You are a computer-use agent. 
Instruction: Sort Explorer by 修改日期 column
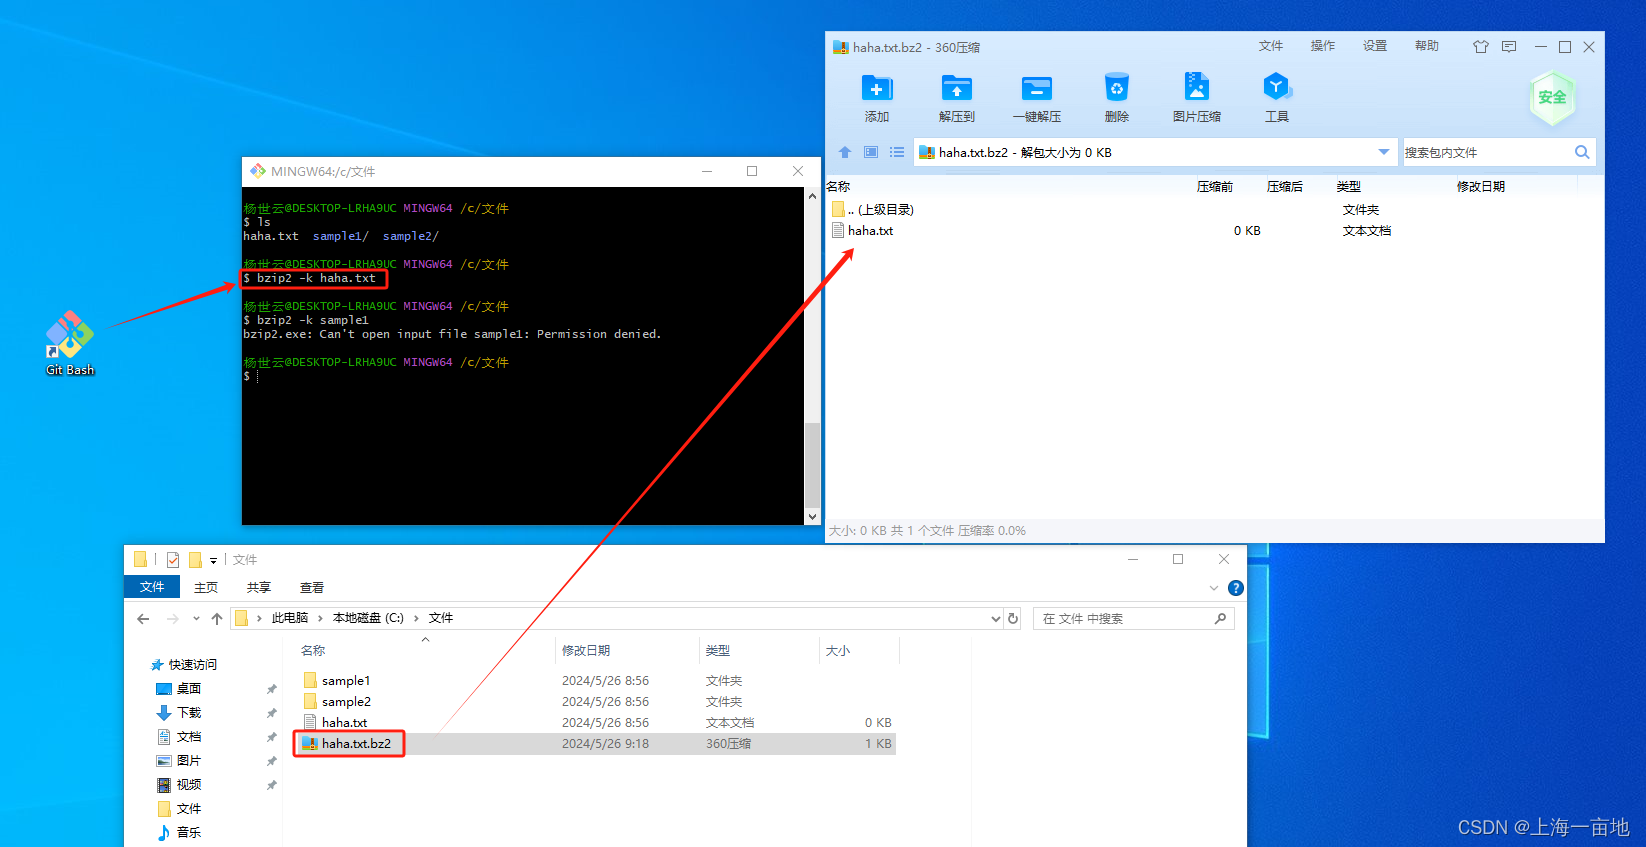click(586, 651)
